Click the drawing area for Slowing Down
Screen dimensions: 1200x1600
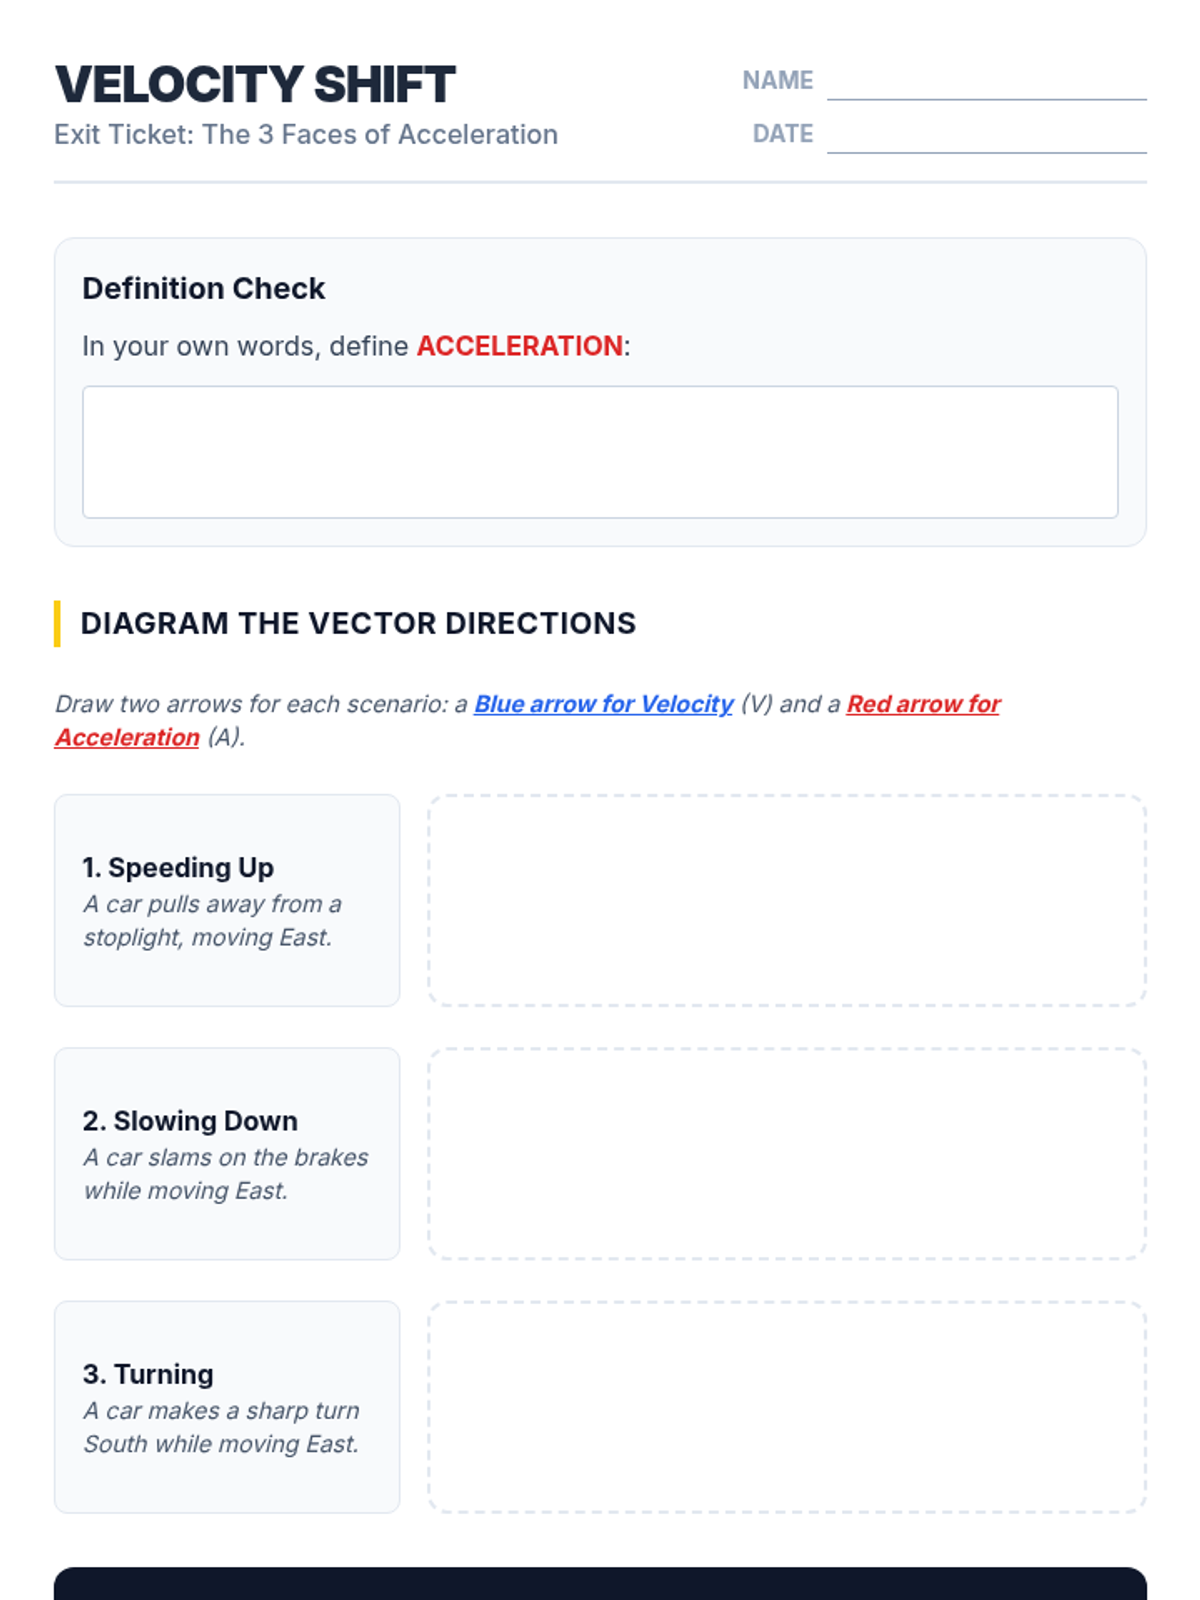(x=787, y=1154)
